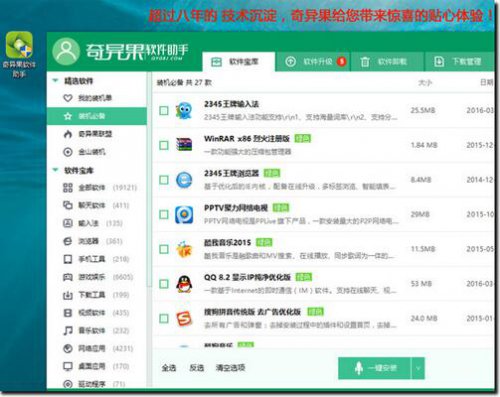Tick the checkbox next to WinRAR x86
Viewport: 500px width, 397px height.
click(164, 145)
